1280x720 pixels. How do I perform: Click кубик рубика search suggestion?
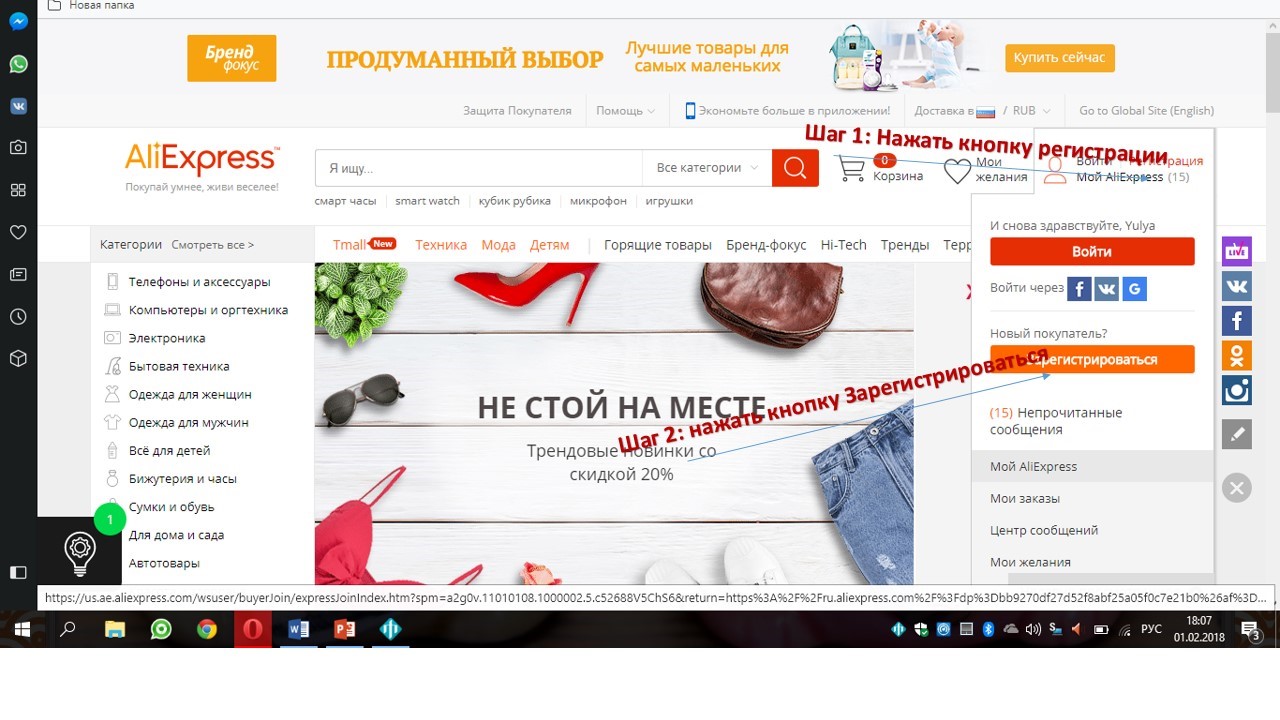514,201
